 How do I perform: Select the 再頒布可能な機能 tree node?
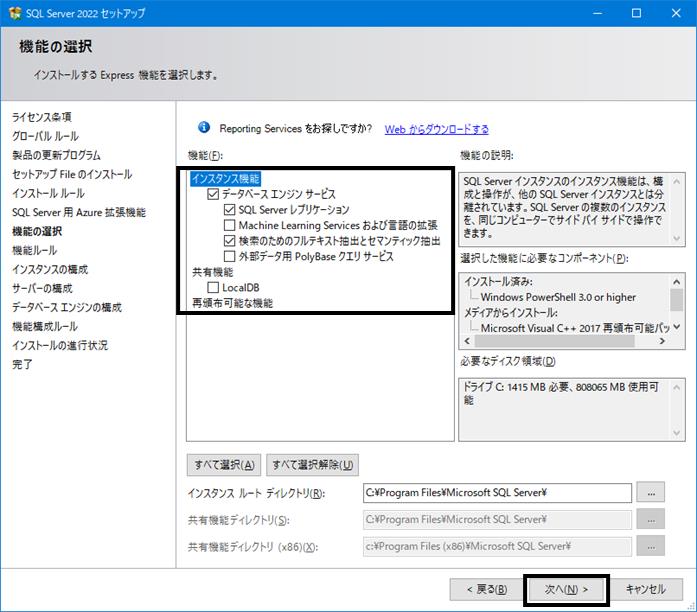click(232, 303)
